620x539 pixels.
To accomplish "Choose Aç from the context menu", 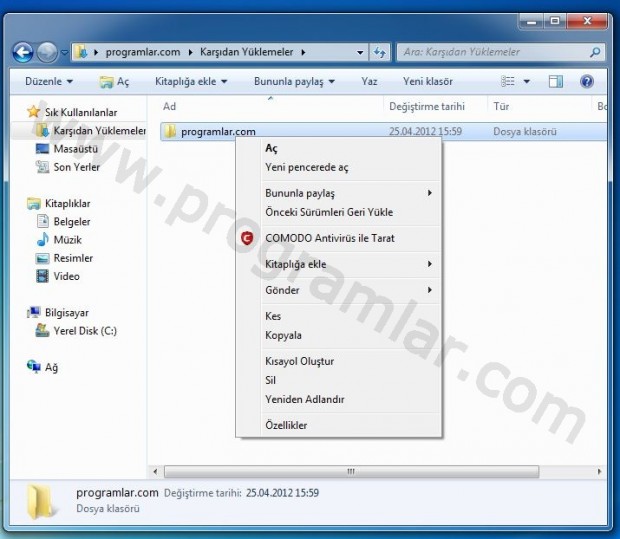I will 338,148.
